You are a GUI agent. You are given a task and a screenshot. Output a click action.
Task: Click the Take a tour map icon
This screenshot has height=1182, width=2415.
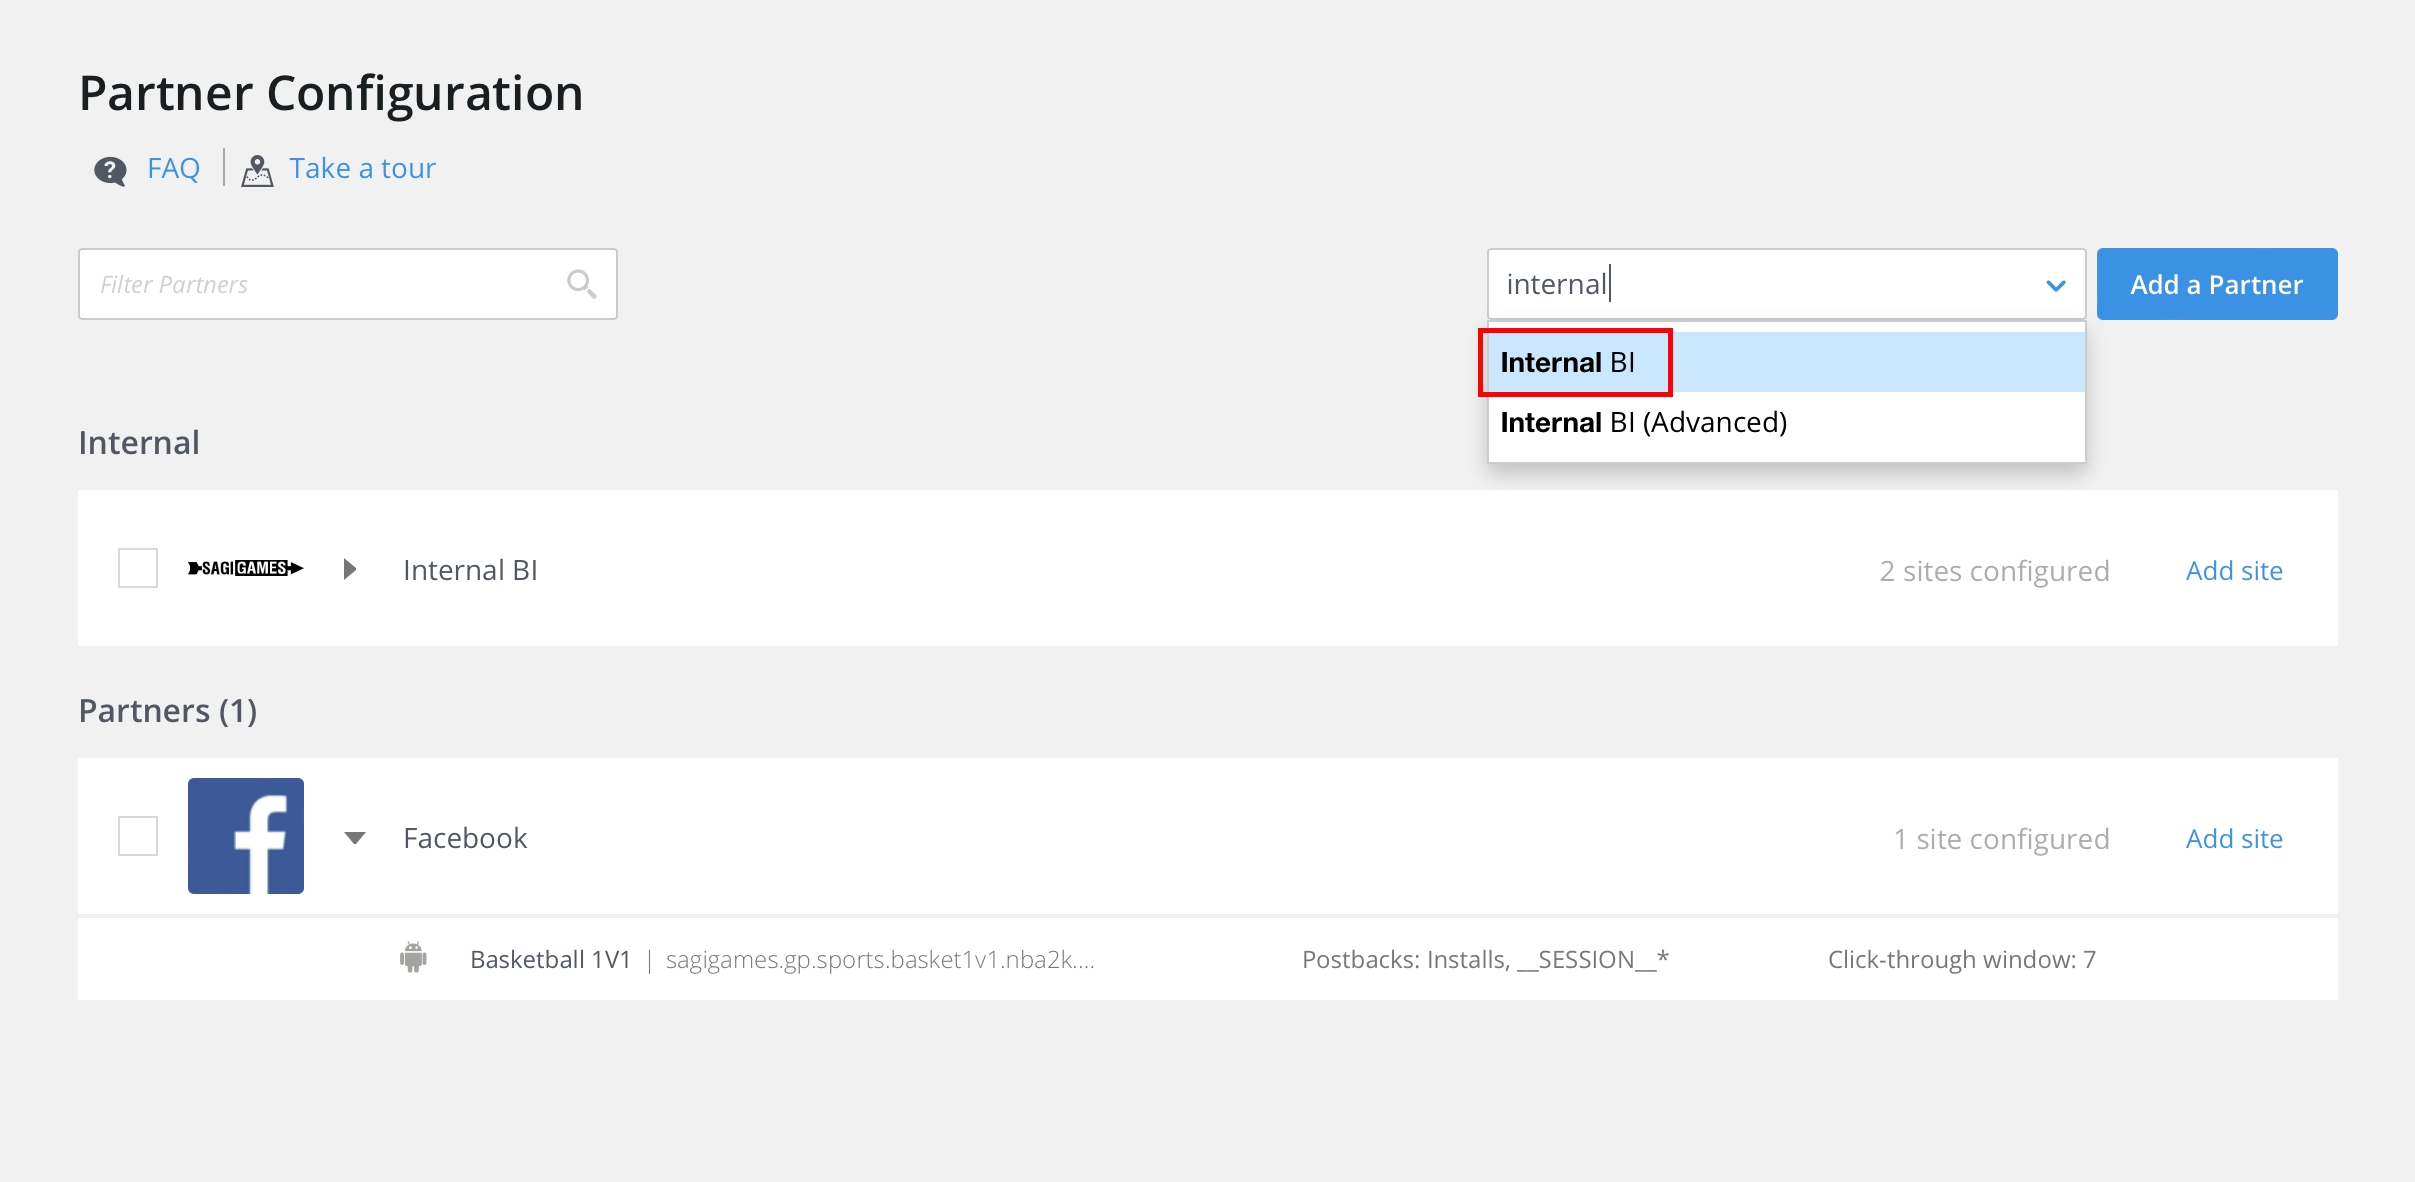[x=257, y=170]
